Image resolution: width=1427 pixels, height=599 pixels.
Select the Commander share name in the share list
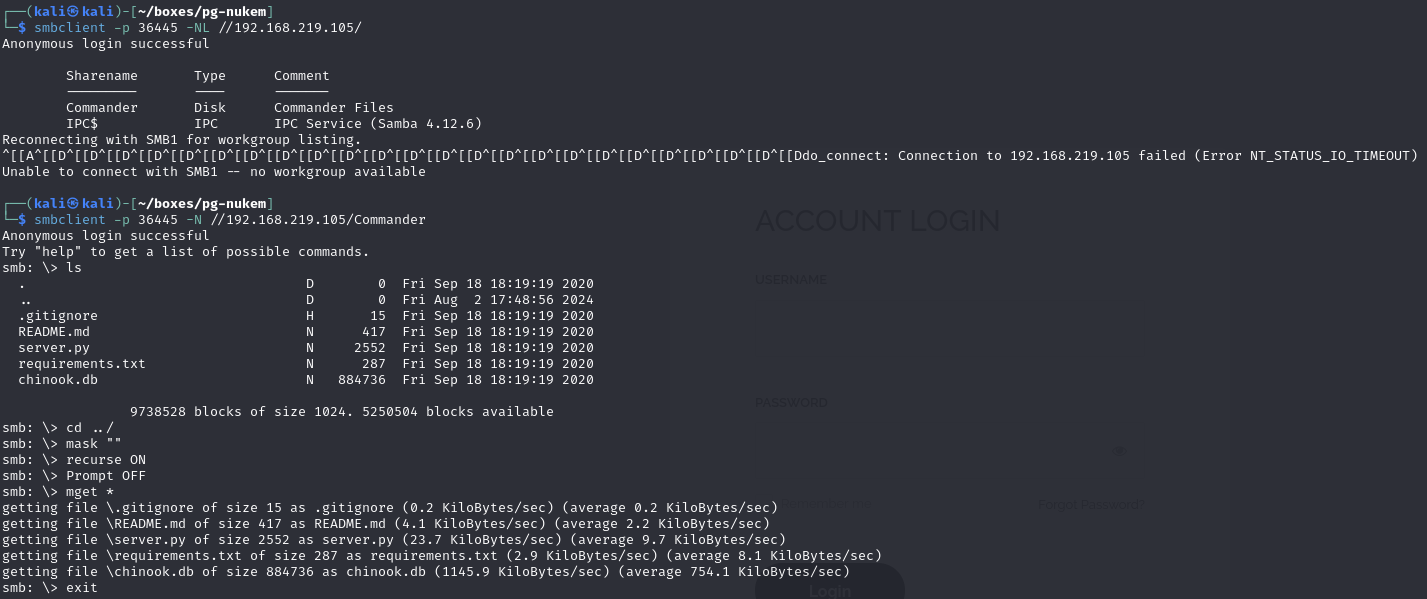tap(102, 108)
